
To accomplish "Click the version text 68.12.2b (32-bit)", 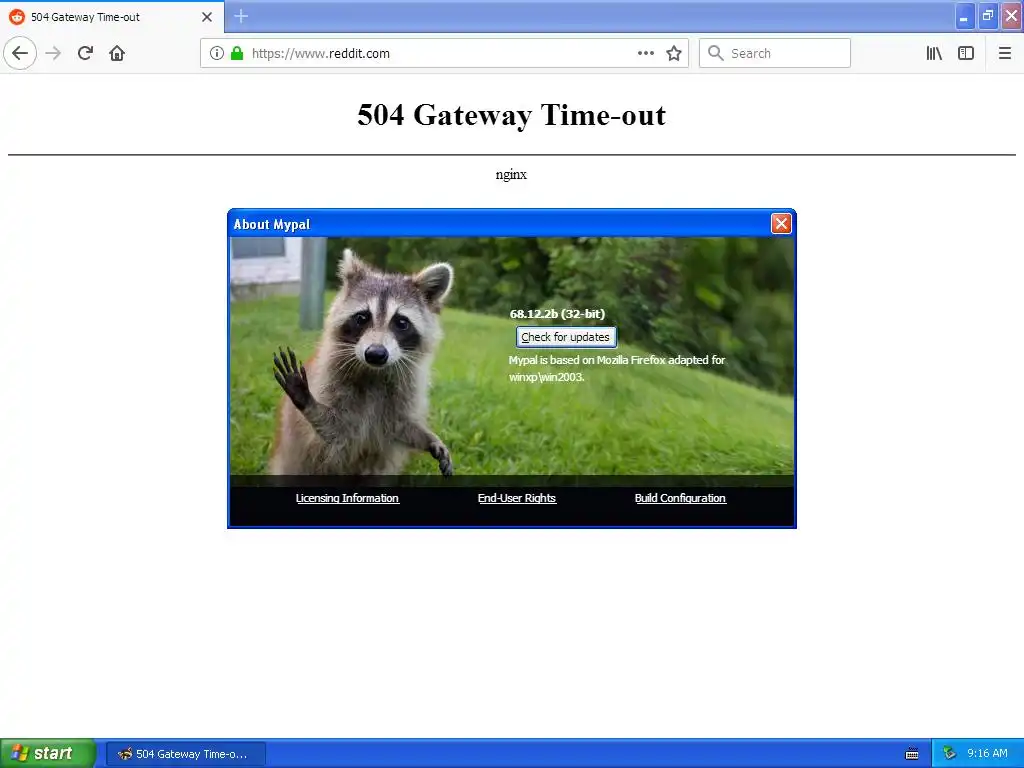I will (557, 314).
